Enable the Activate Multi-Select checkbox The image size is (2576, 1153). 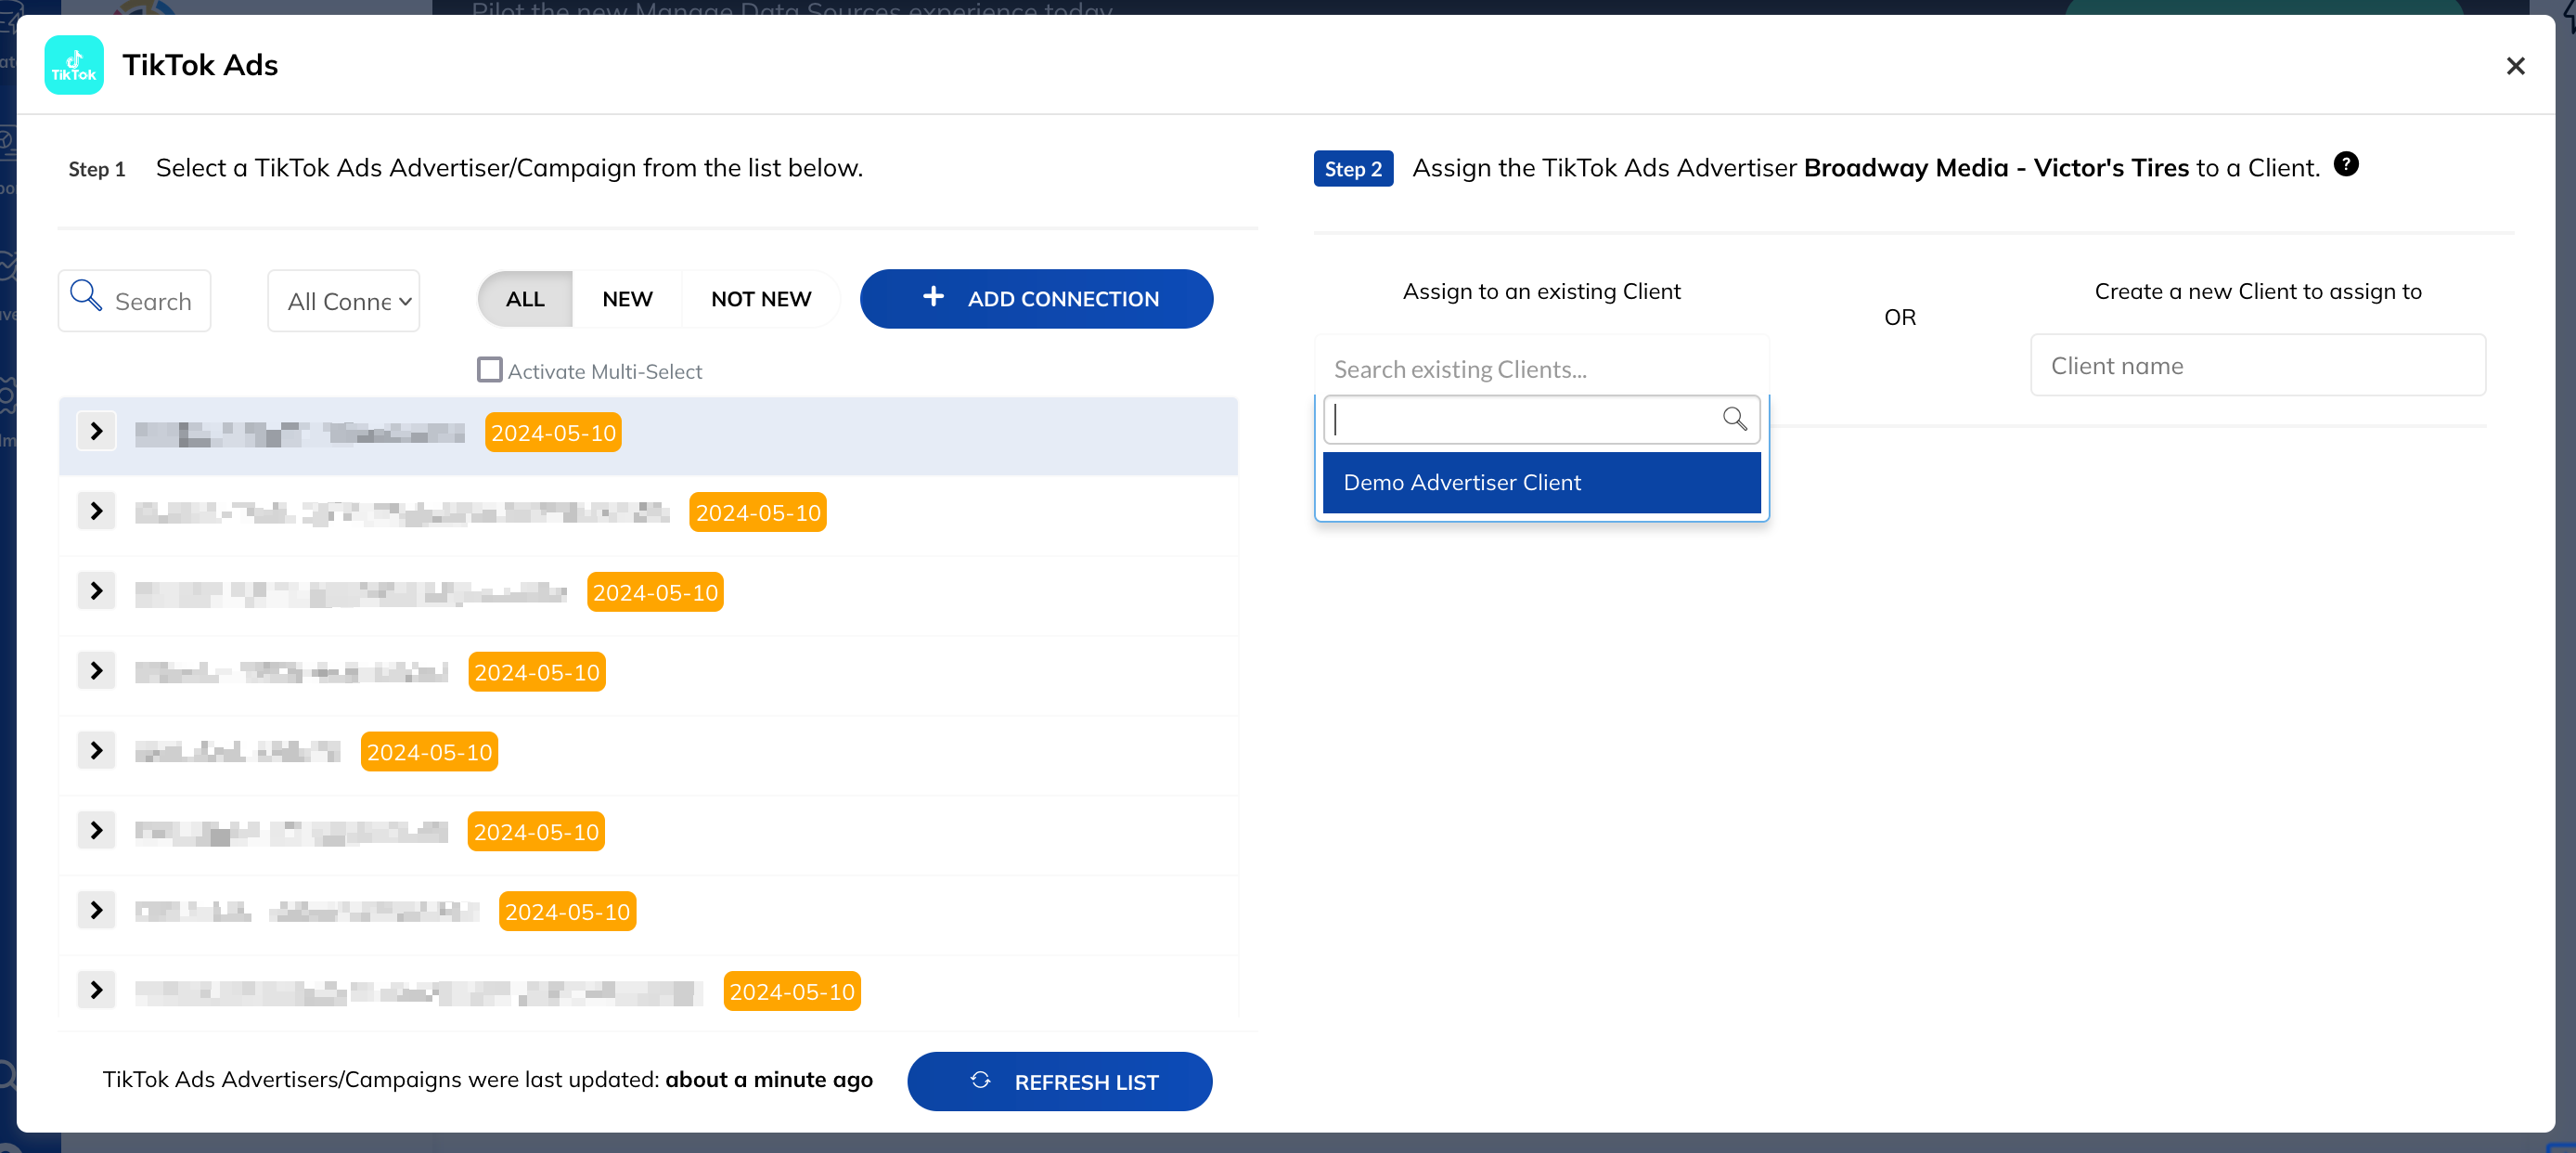click(x=489, y=370)
